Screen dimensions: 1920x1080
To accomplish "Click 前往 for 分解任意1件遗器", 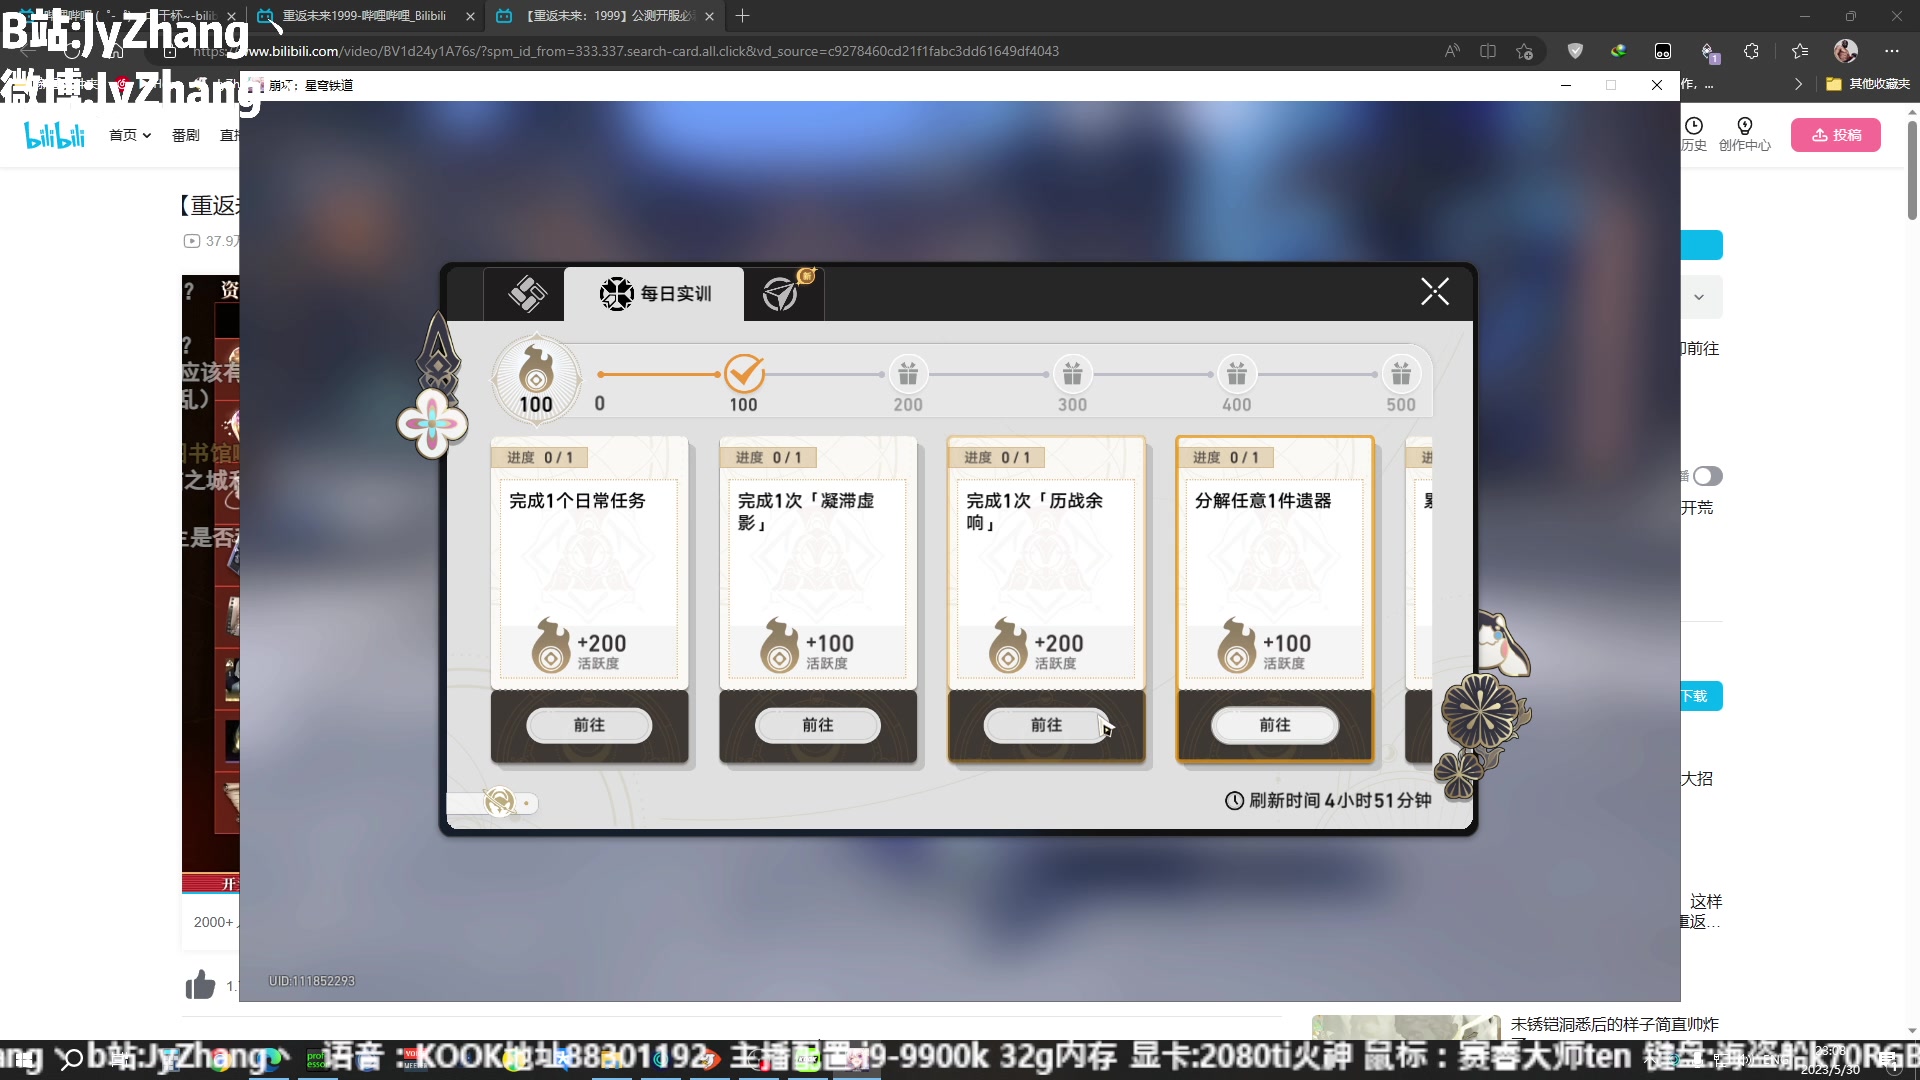I will point(1275,725).
